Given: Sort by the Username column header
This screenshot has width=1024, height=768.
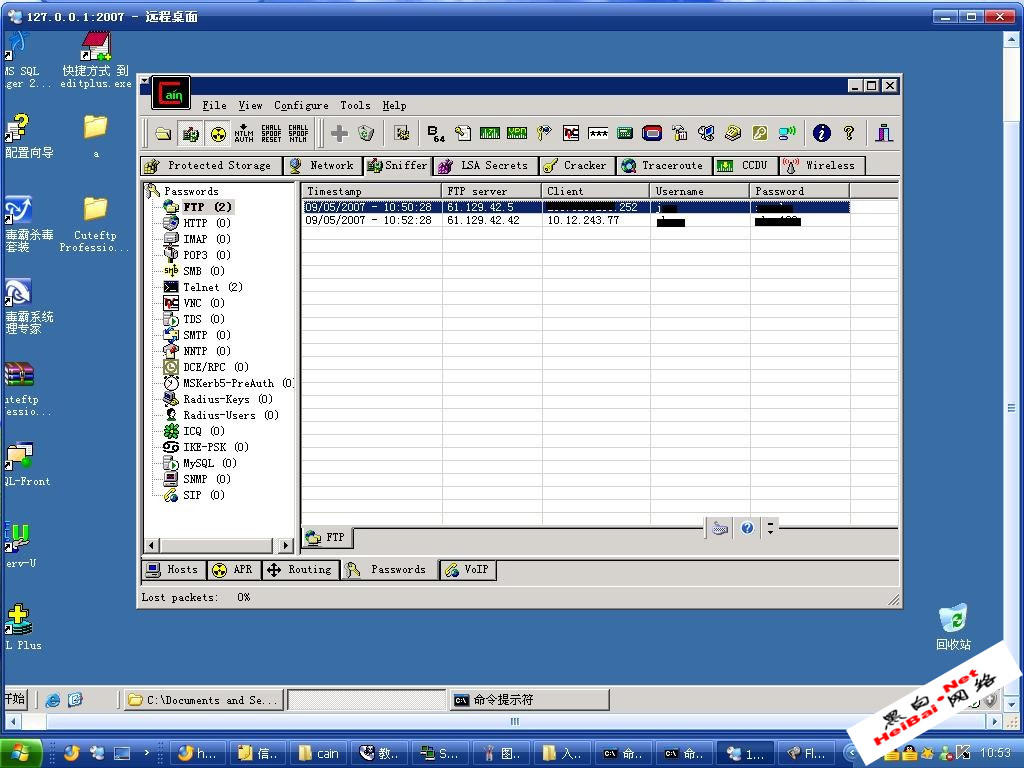Looking at the screenshot, I should click(700, 191).
